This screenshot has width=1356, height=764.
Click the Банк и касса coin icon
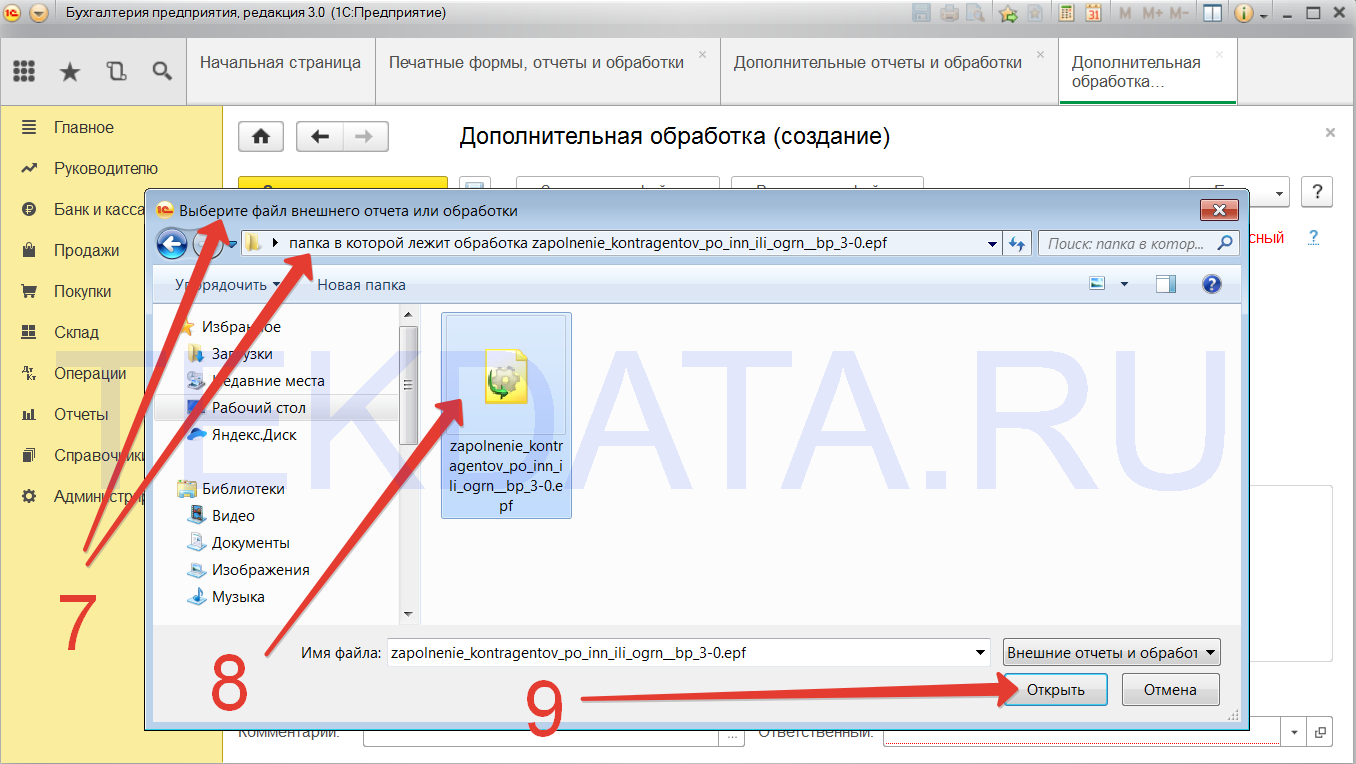pyautogui.click(x=29, y=209)
